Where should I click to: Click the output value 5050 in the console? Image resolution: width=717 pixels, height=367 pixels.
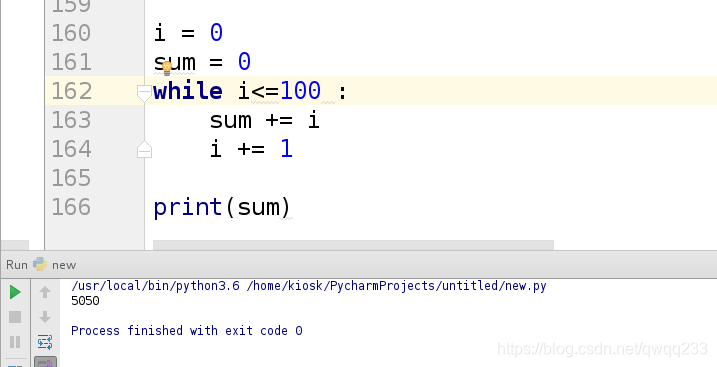pos(85,301)
